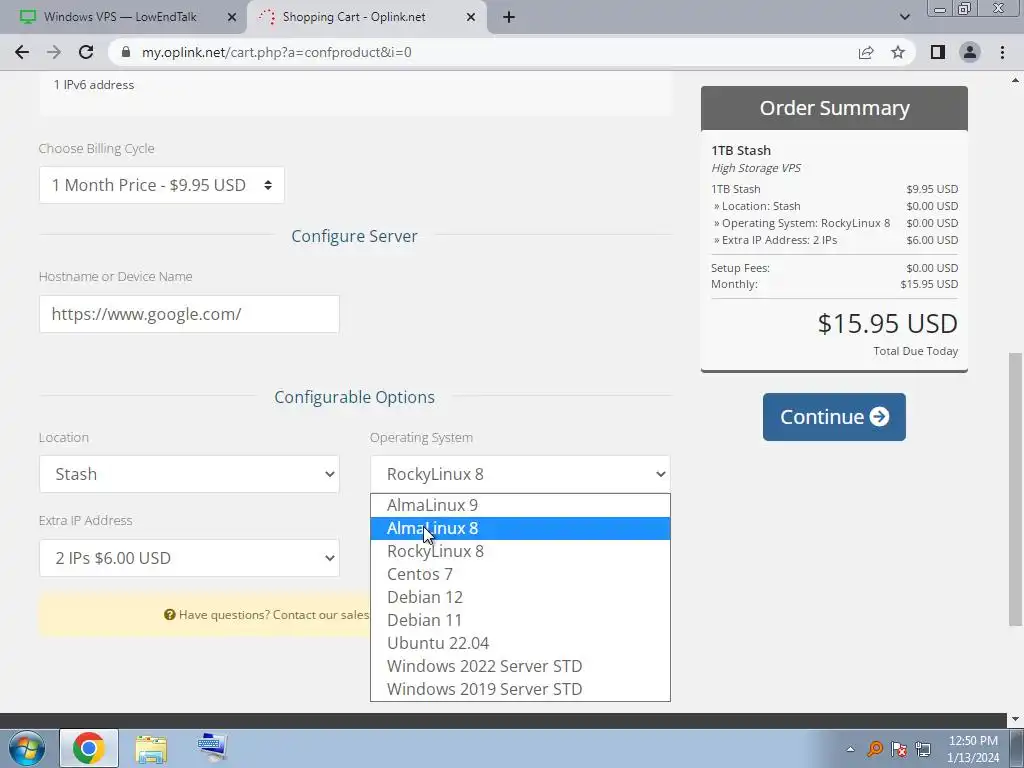This screenshot has height=768, width=1024.
Task: Go back to the previous page
Action: click(22, 52)
